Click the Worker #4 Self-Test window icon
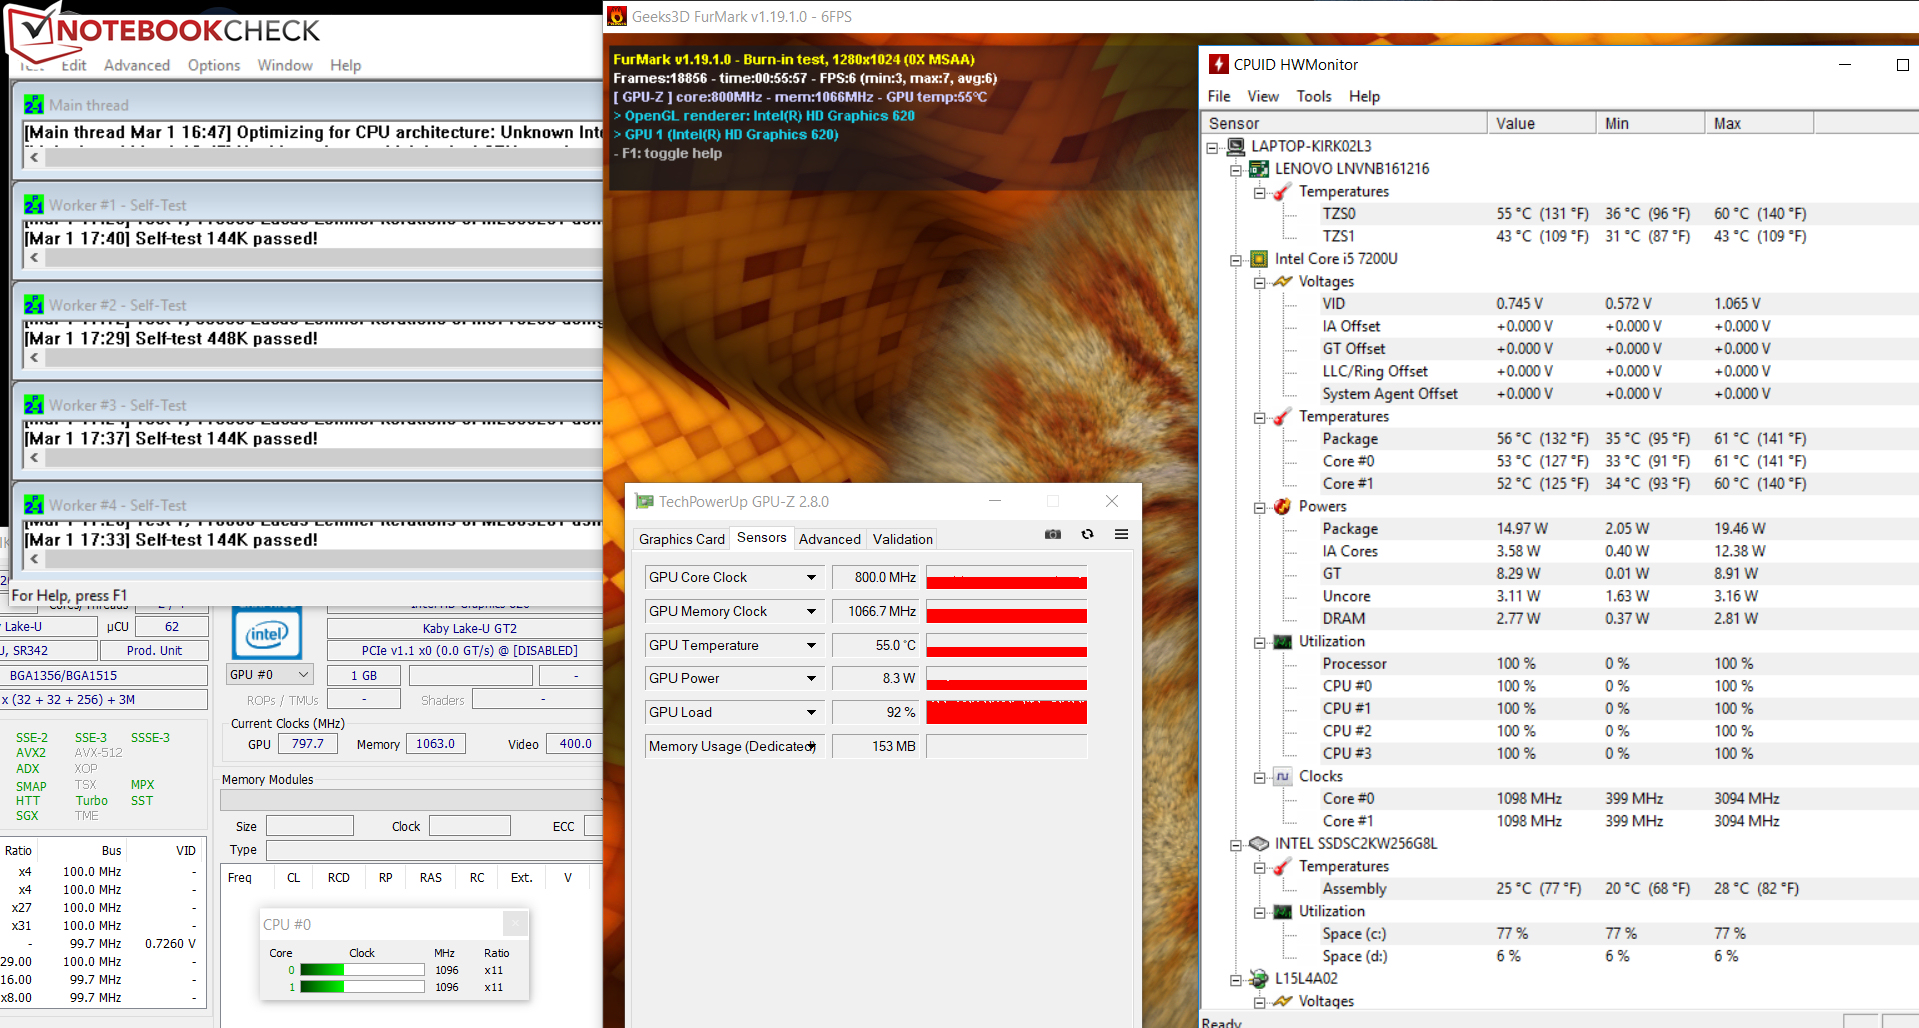The image size is (1919, 1028). click(34, 505)
